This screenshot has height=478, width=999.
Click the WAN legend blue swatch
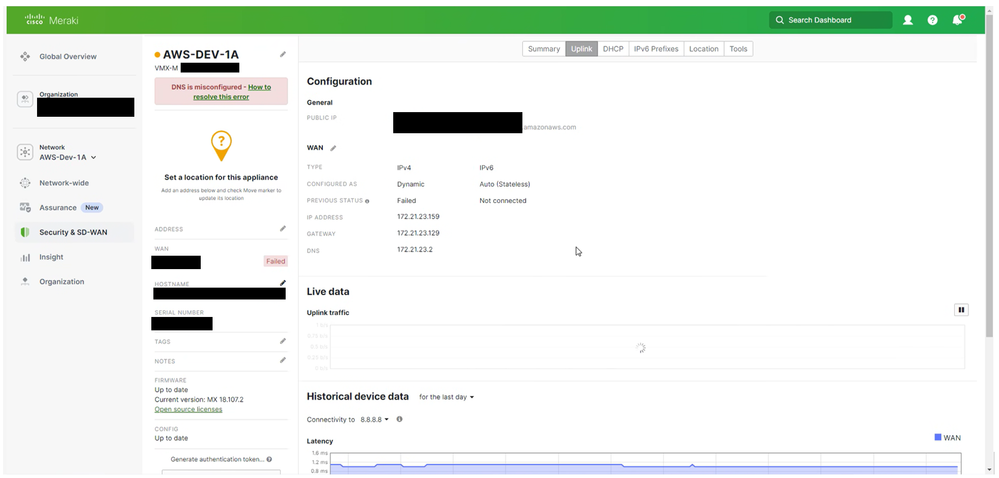[938, 437]
